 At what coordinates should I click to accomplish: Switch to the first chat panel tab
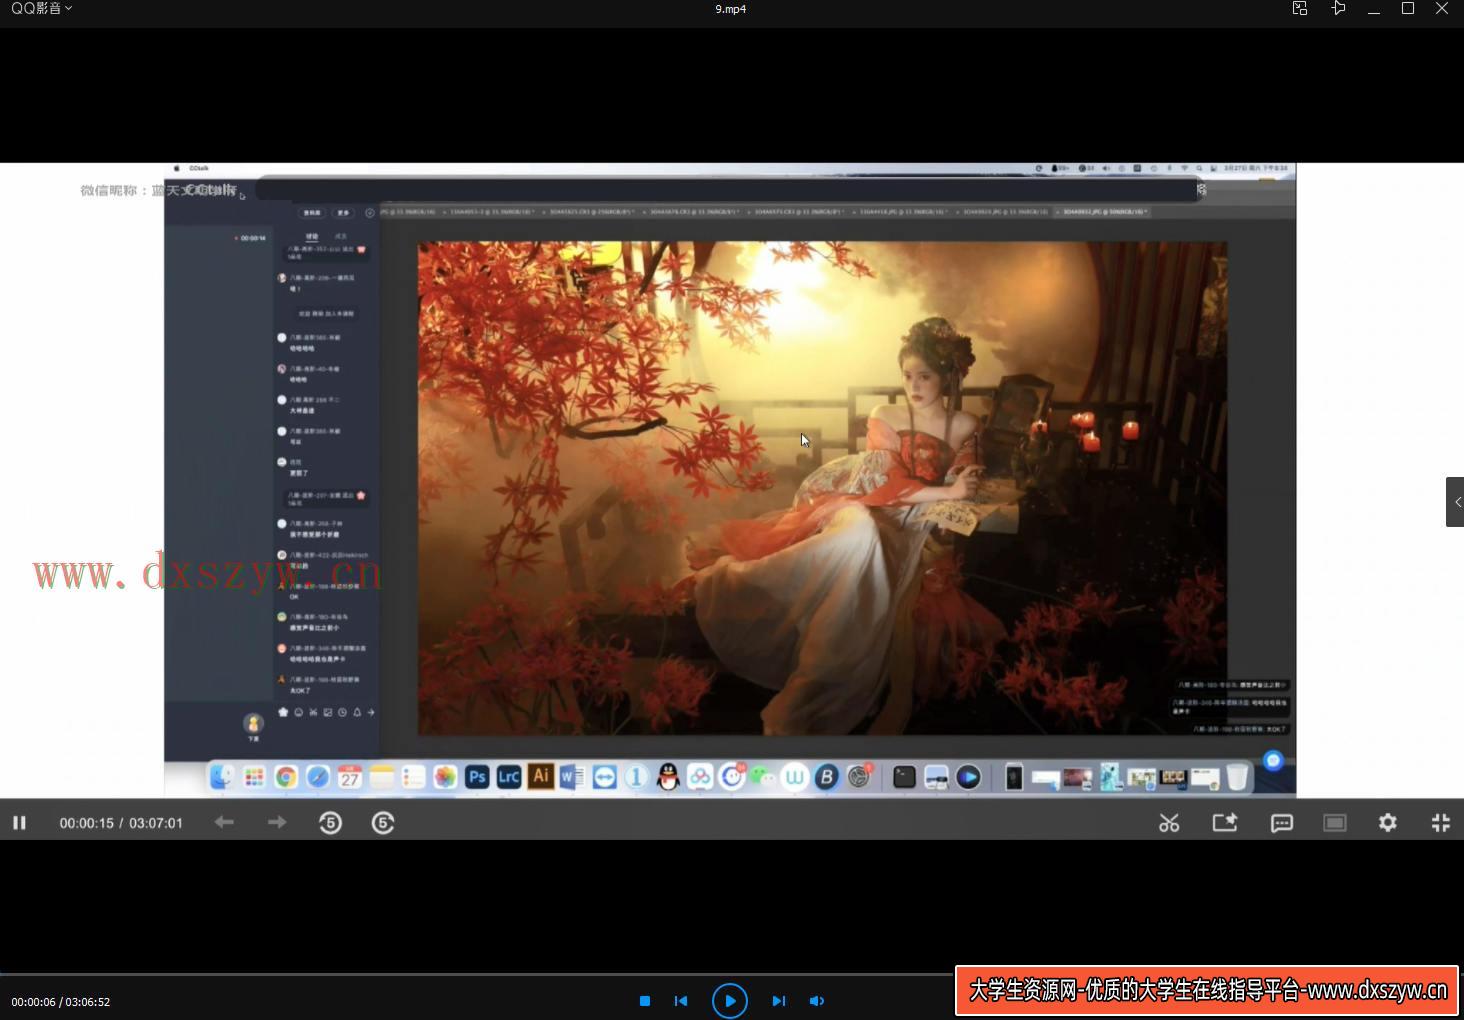point(312,237)
